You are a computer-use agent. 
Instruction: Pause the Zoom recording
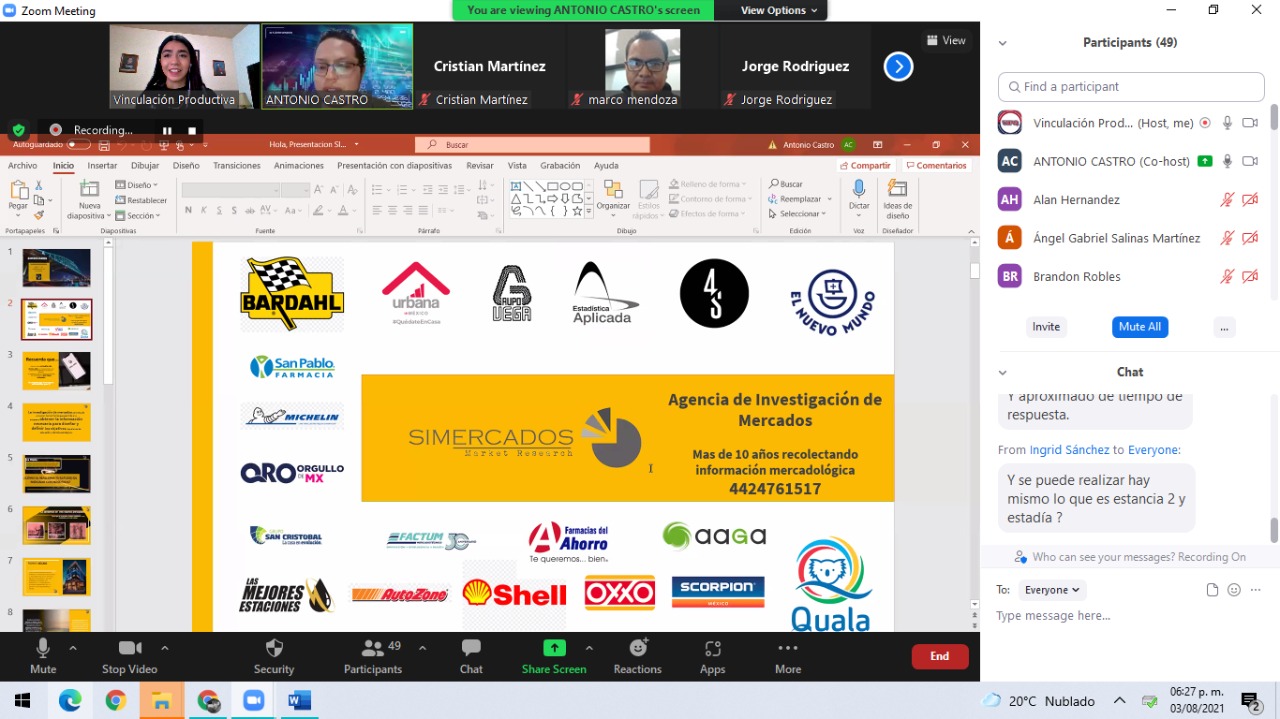pyautogui.click(x=167, y=130)
